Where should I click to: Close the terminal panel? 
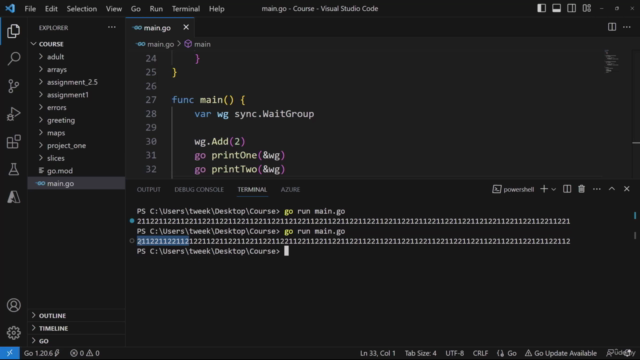click(627, 189)
